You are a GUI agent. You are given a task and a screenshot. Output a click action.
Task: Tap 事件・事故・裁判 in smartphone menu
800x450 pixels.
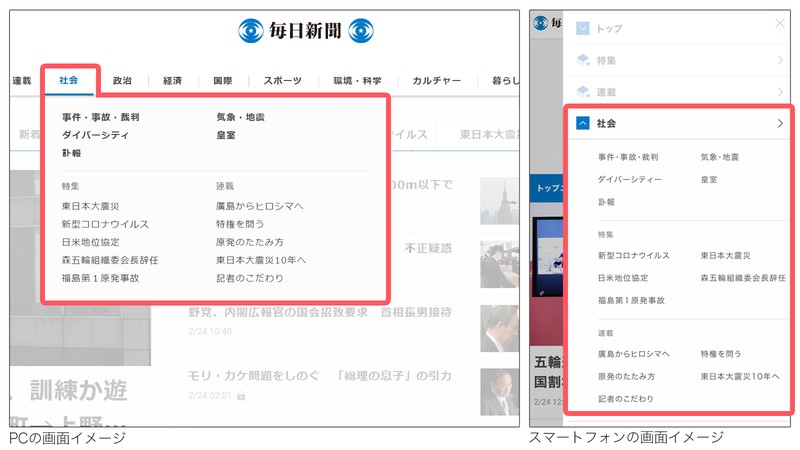tap(628, 157)
